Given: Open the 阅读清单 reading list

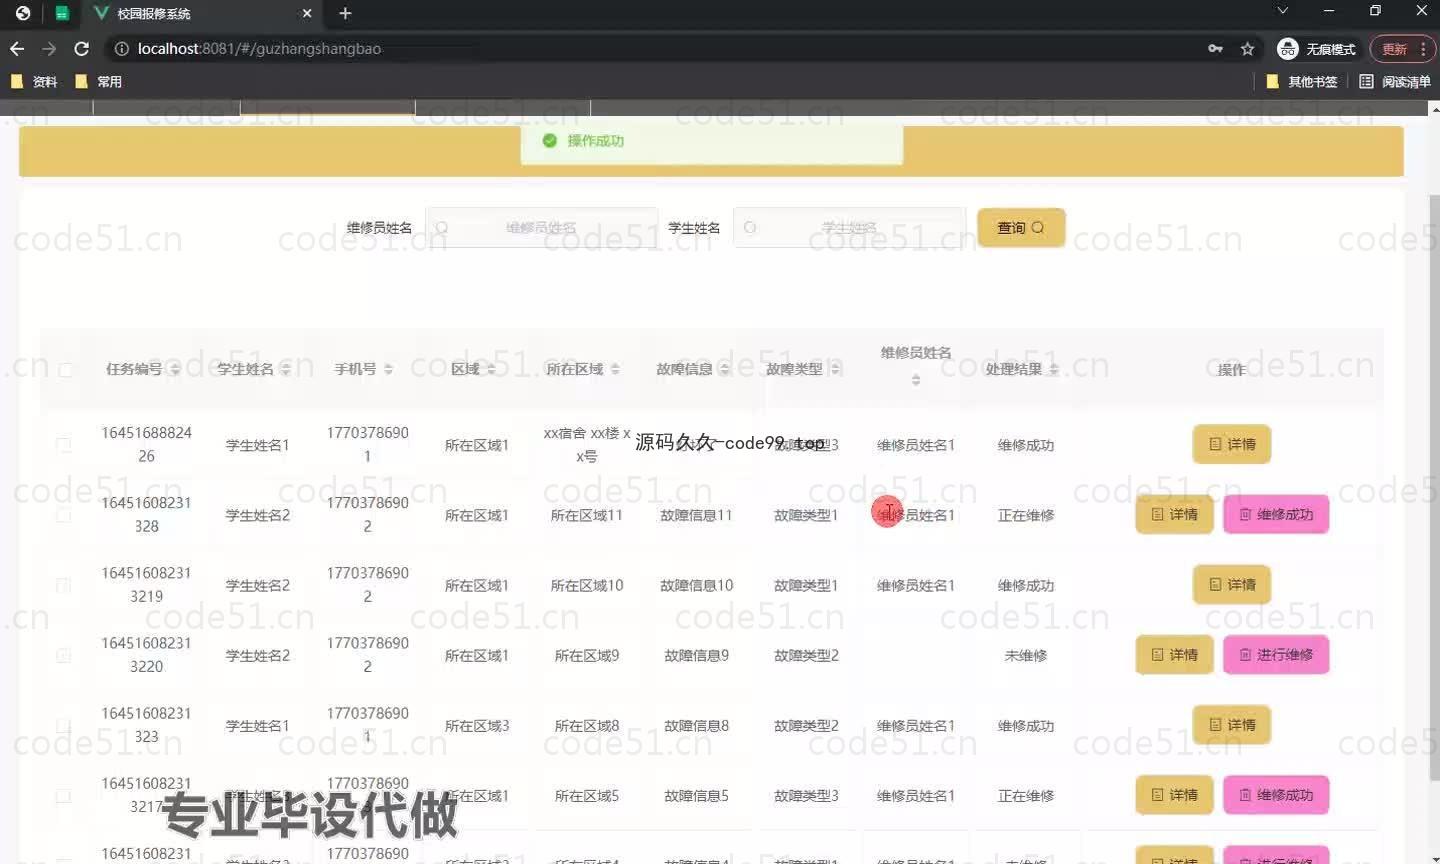Looking at the screenshot, I should click(1395, 82).
